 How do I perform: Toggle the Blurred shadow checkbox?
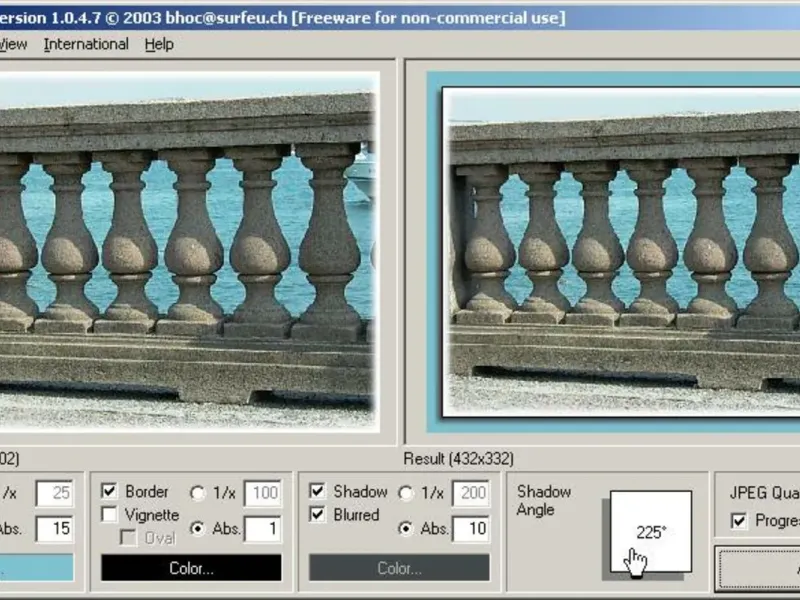[317, 514]
